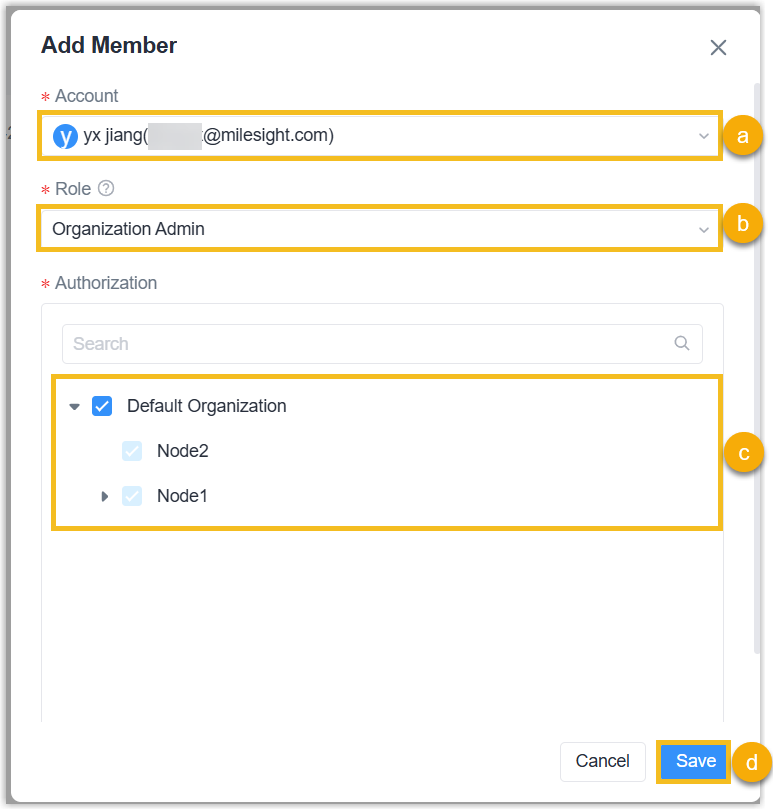The width and height of the screenshot is (773, 810).
Task: Uncheck the Default Organization checkbox
Action: pyautogui.click(x=102, y=406)
